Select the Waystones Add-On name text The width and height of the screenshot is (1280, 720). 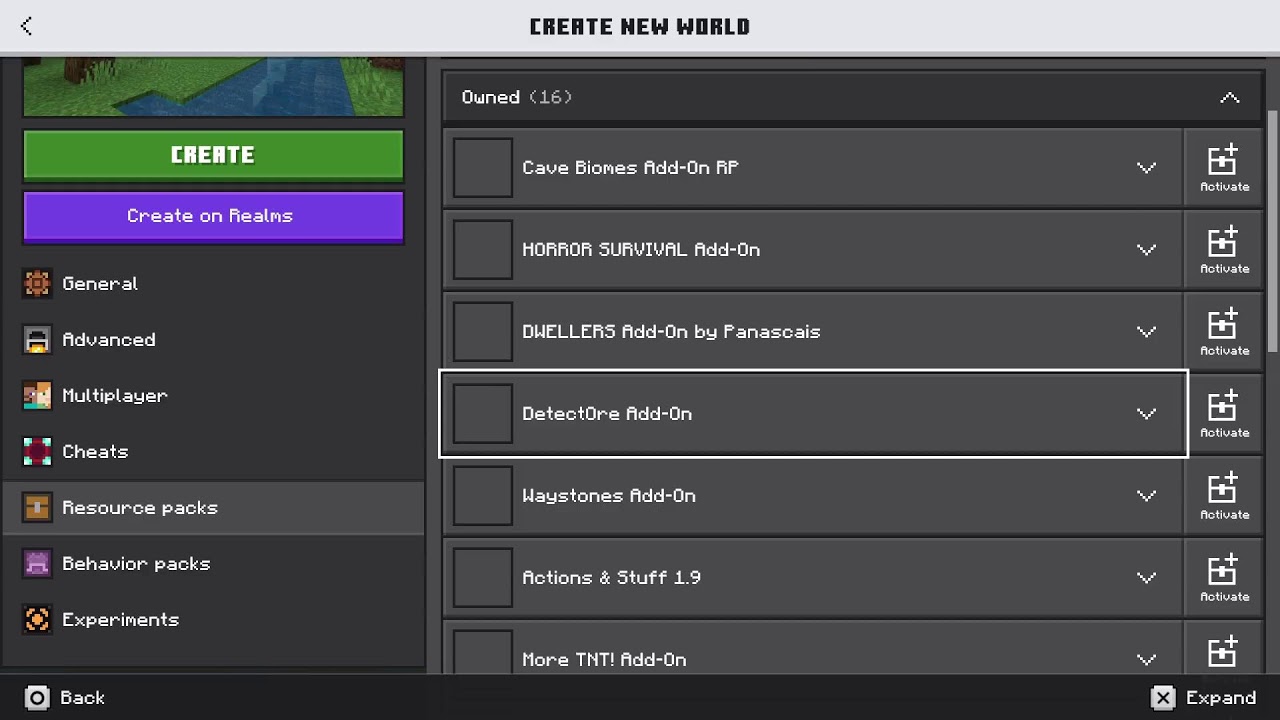click(608, 496)
